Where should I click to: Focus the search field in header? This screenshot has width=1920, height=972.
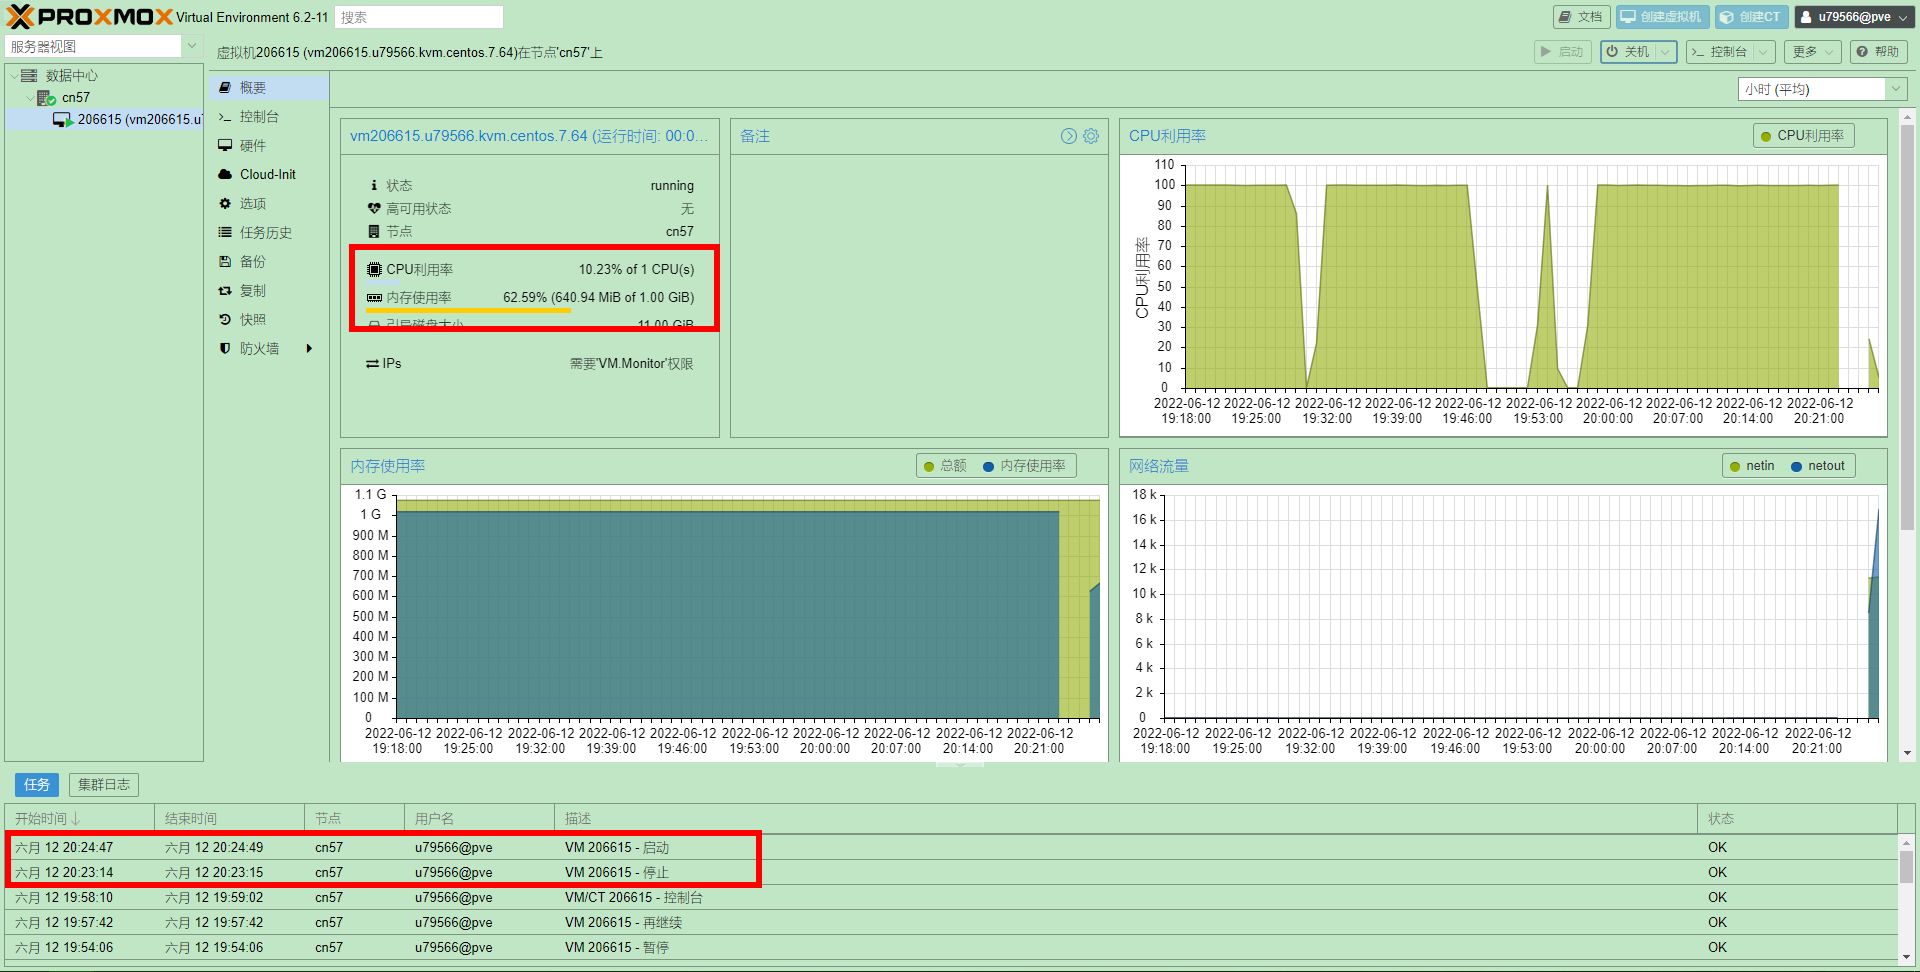(x=418, y=17)
